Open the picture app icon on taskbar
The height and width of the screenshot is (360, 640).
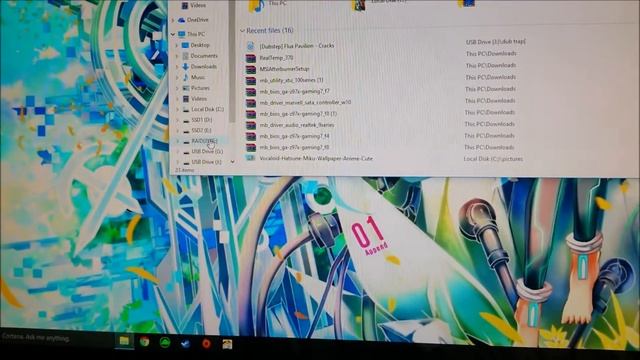point(227,344)
